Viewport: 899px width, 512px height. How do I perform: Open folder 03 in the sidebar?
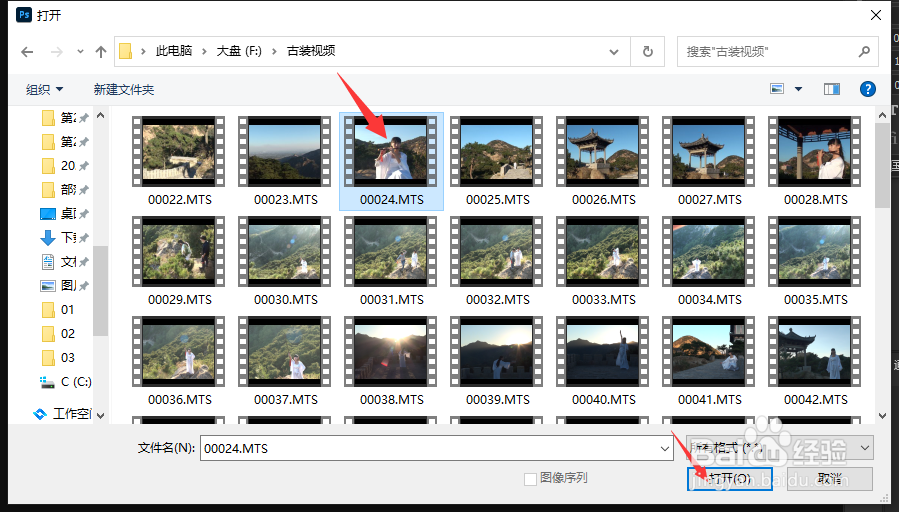pos(58,358)
